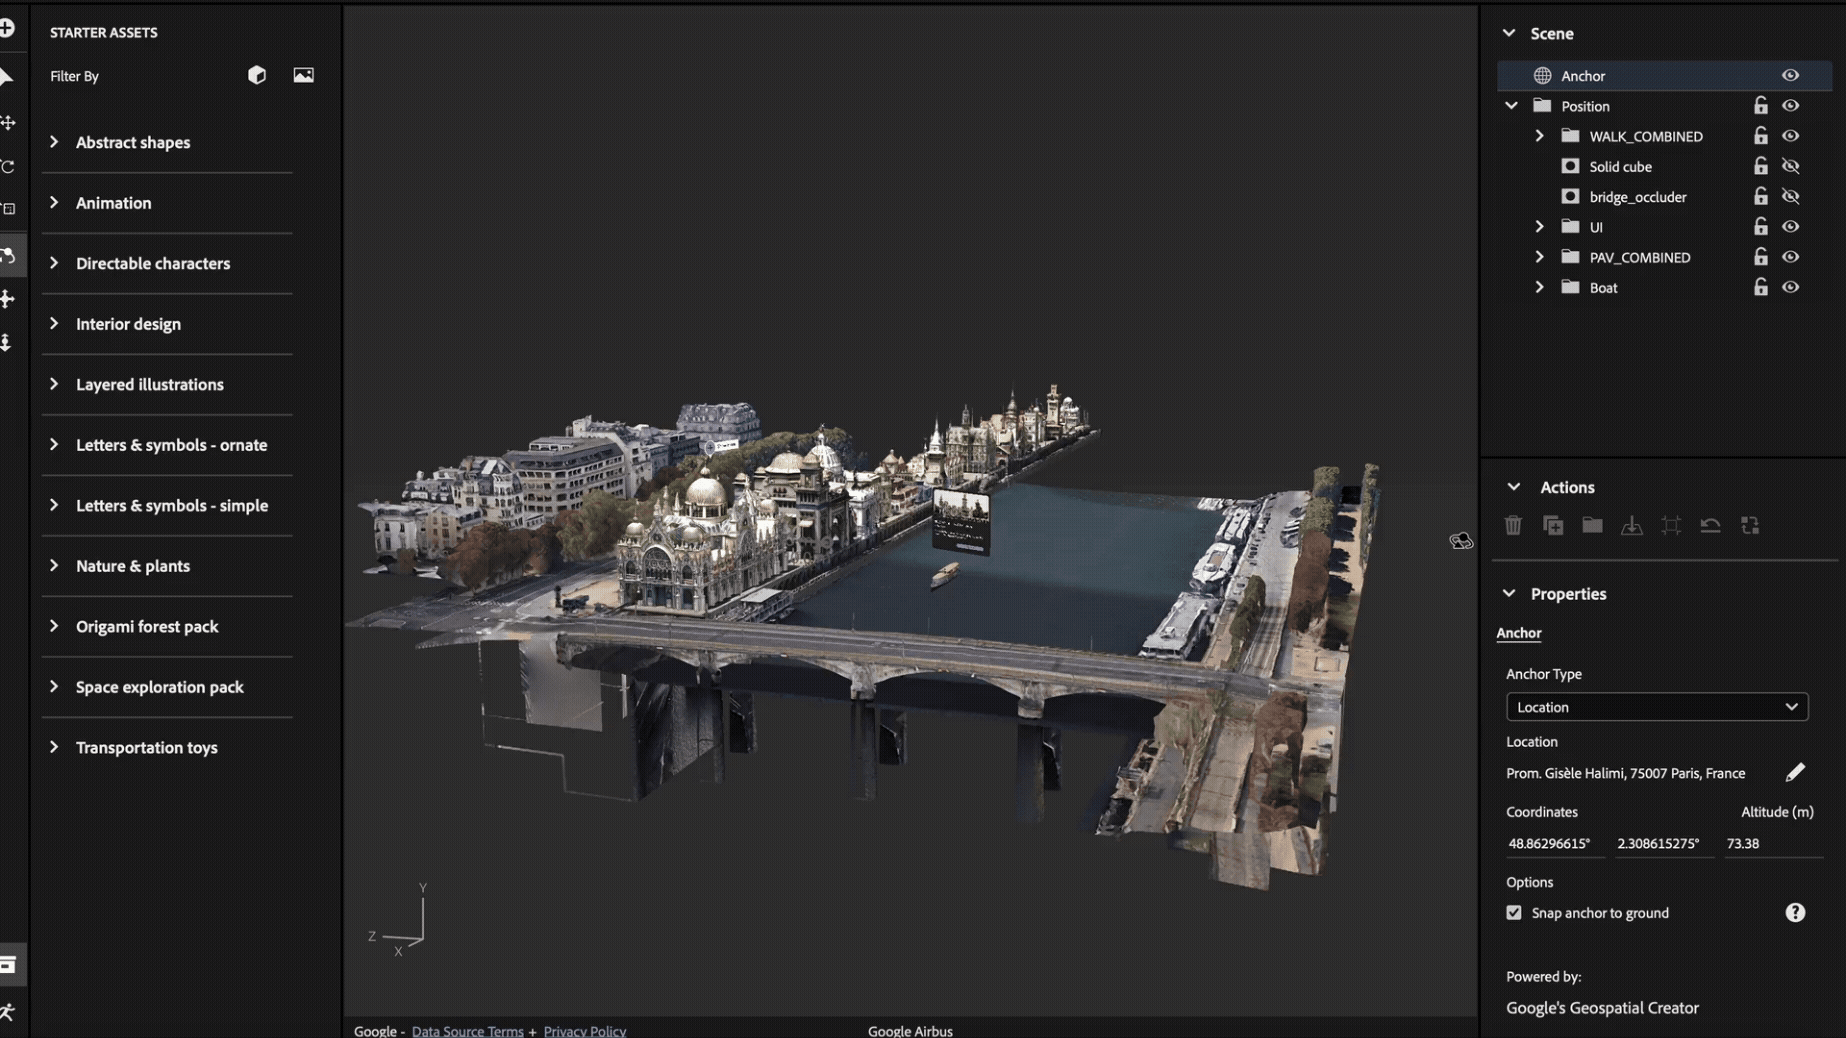Viewport: 1846px width, 1038px height.
Task: Open the Data Source Terms link
Action: click(x=467, y=1031)
